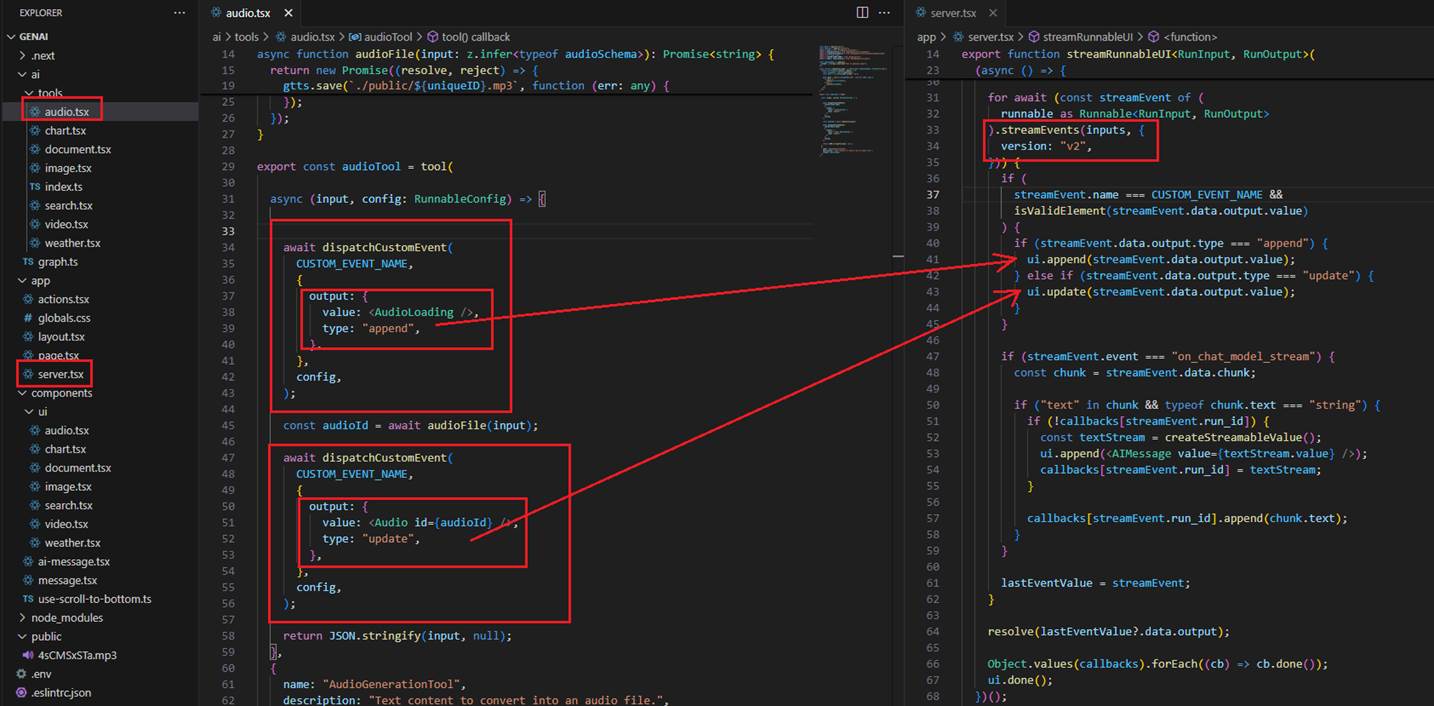Viewport: 1434px width, 706px height.
Task: Click React icon in server.tsx breadcrumb
Action: click(x=958, y=37)
